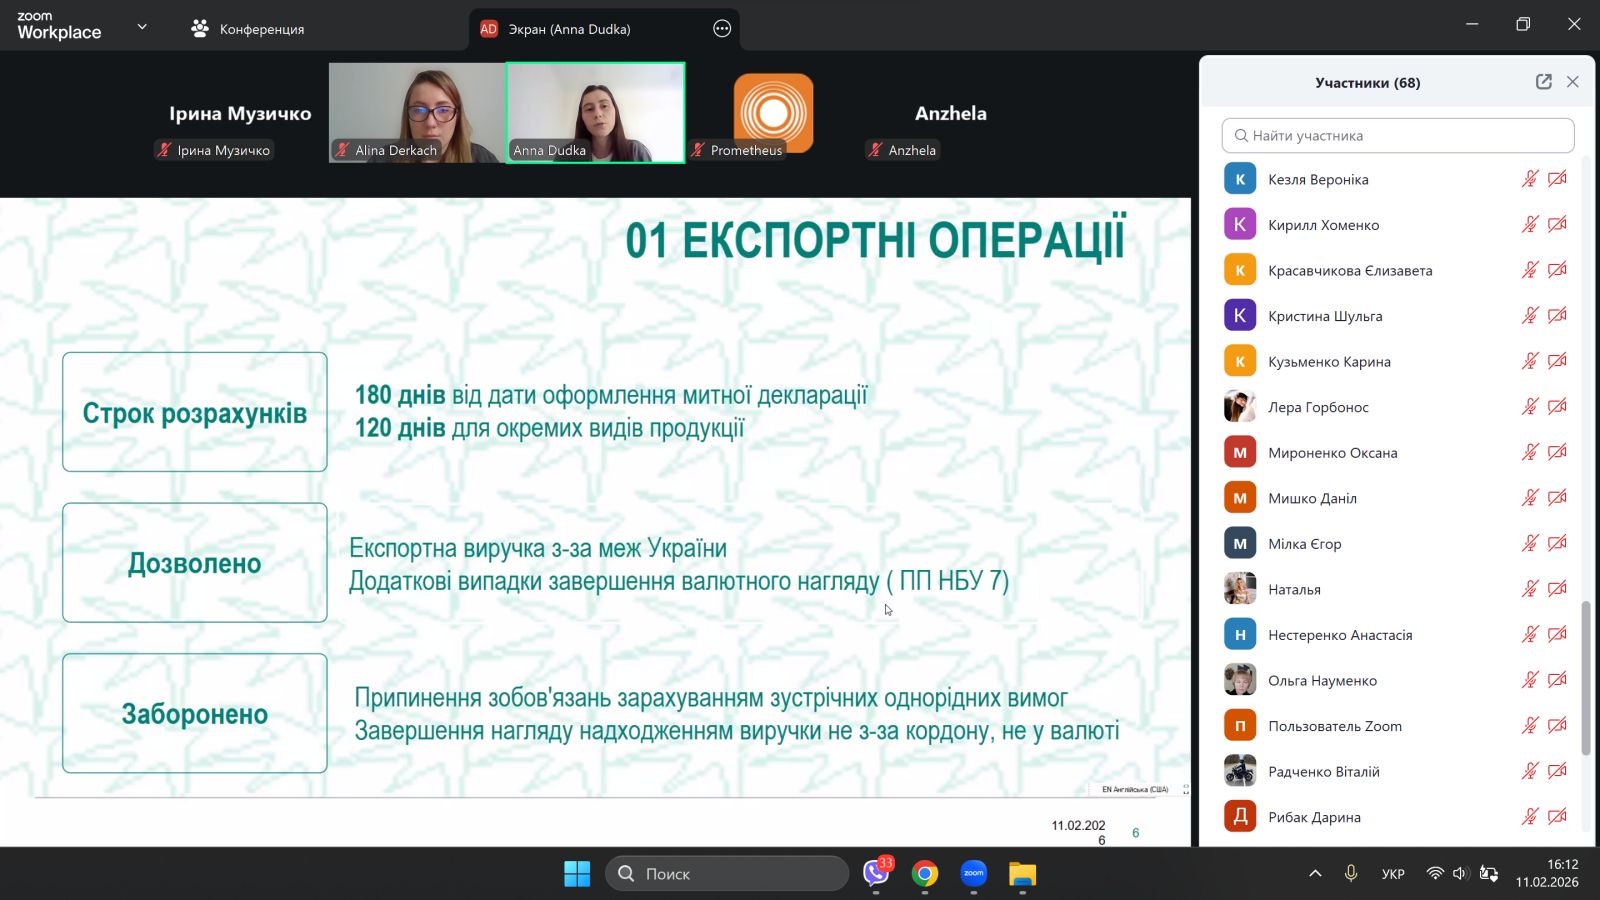Close the participants panel

(x=1572, y=82)
